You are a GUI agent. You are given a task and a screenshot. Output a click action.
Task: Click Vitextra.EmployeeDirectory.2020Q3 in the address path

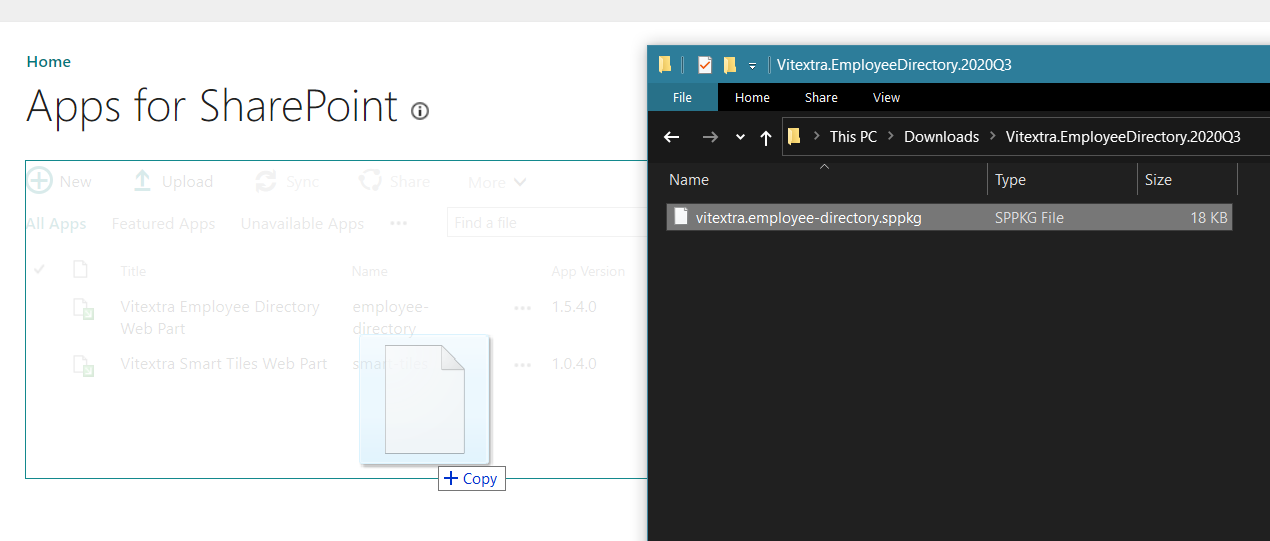coord(1123,137)
